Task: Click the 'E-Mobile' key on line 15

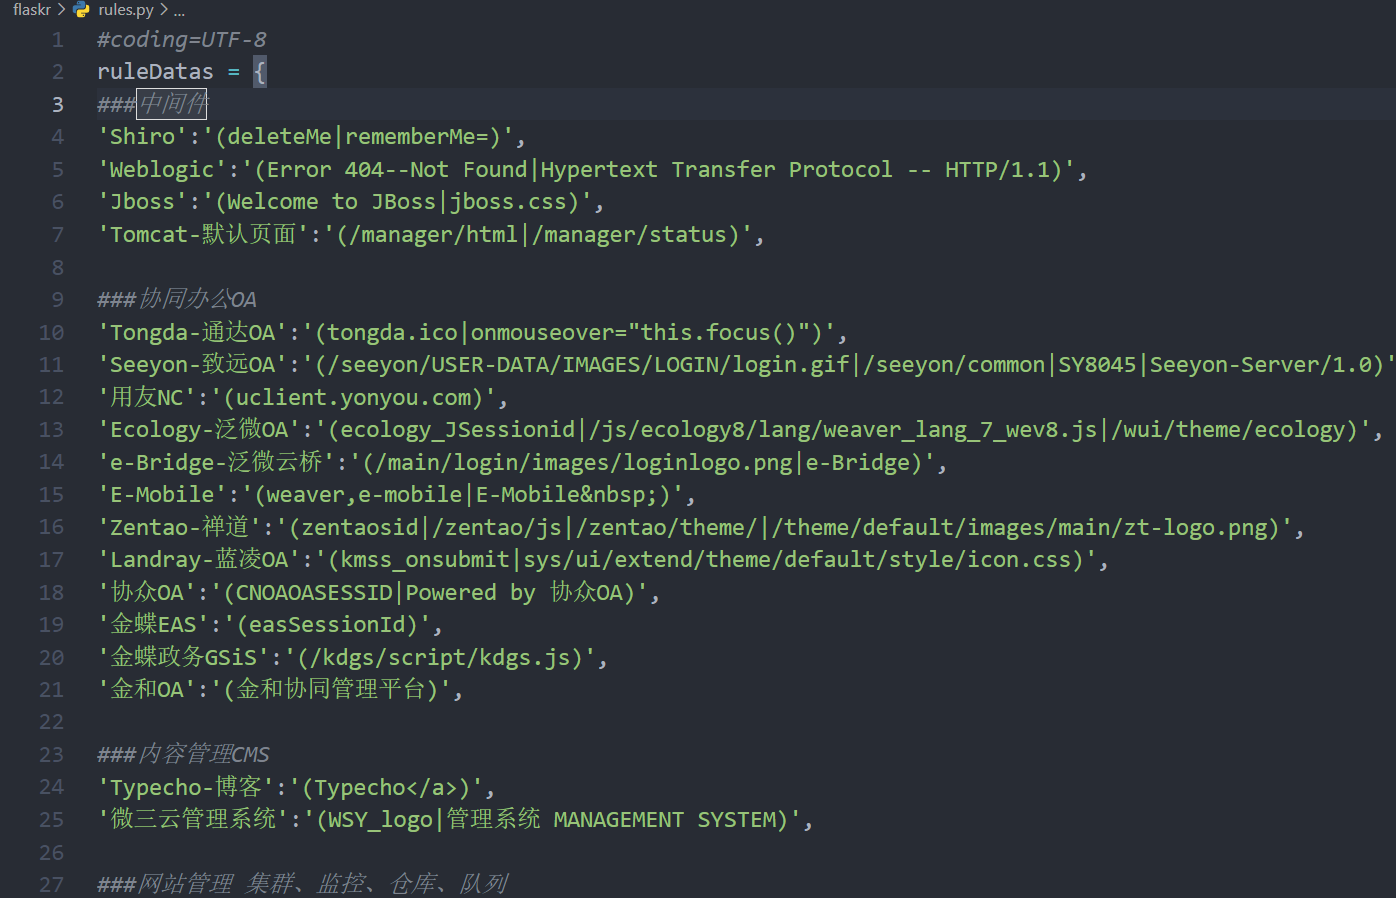Action: point(162,495)
